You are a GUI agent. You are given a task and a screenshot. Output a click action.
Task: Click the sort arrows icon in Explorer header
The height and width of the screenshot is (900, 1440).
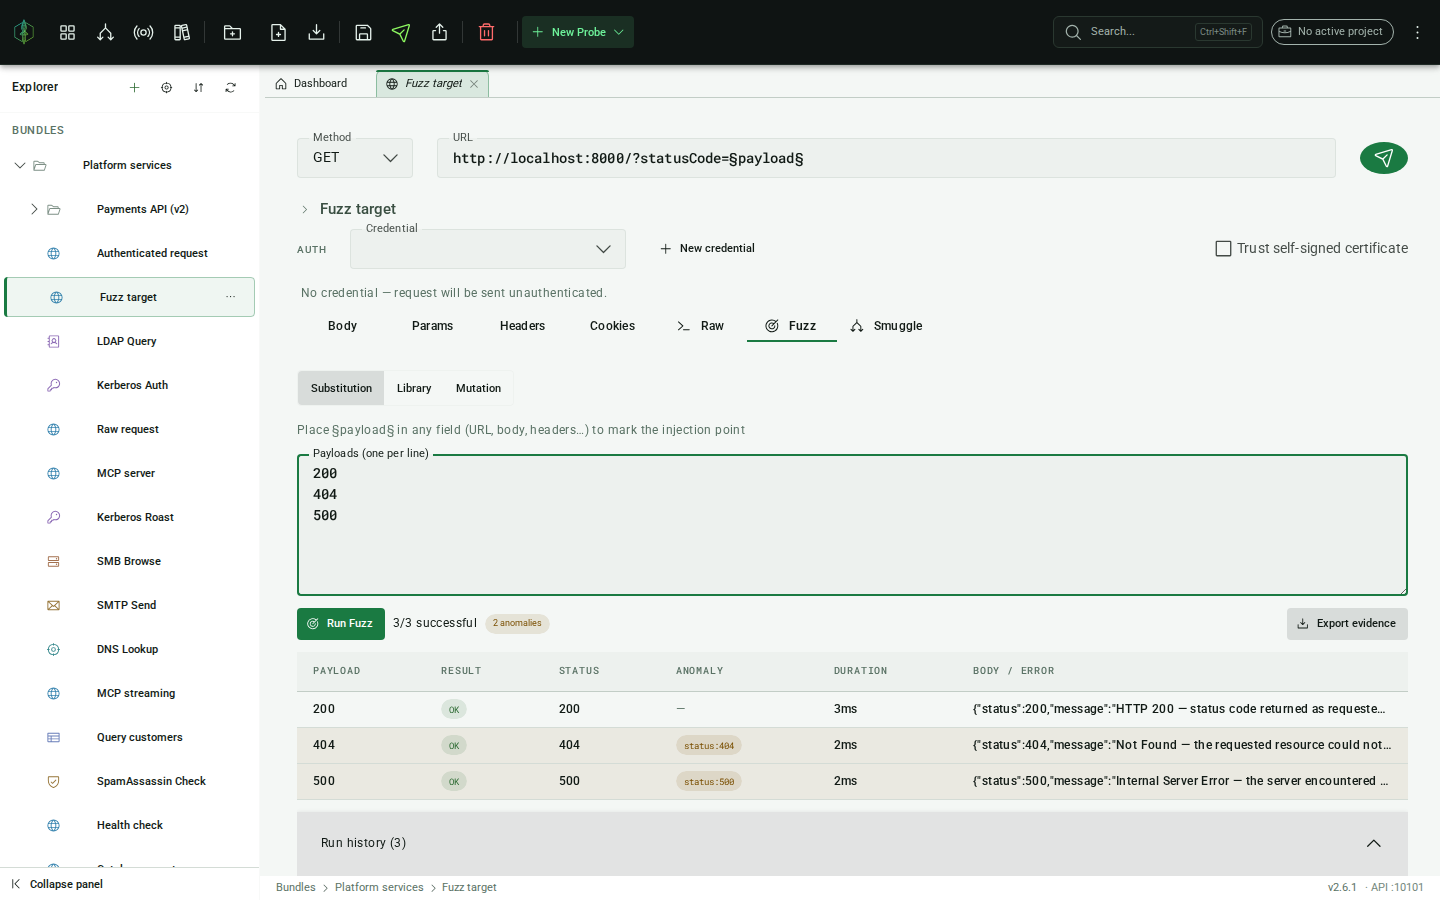click(198, 88)
